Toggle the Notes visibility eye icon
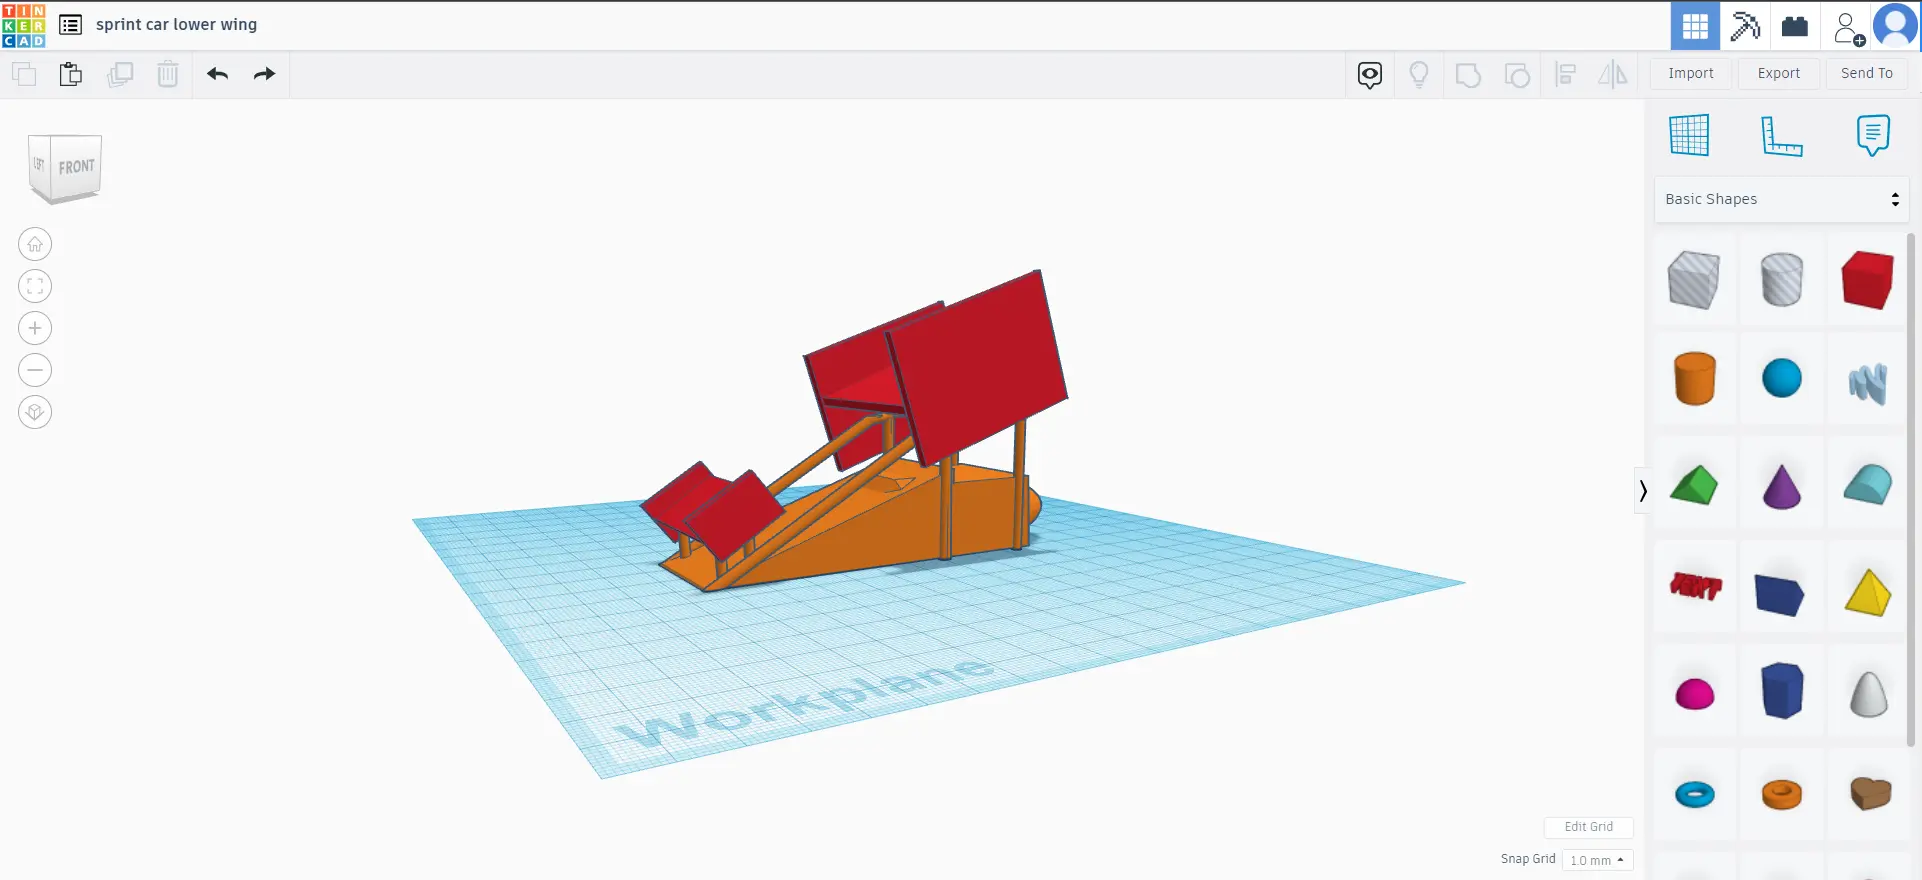1922x880 pixels. pyautogui.click(x=1370, y=75)
